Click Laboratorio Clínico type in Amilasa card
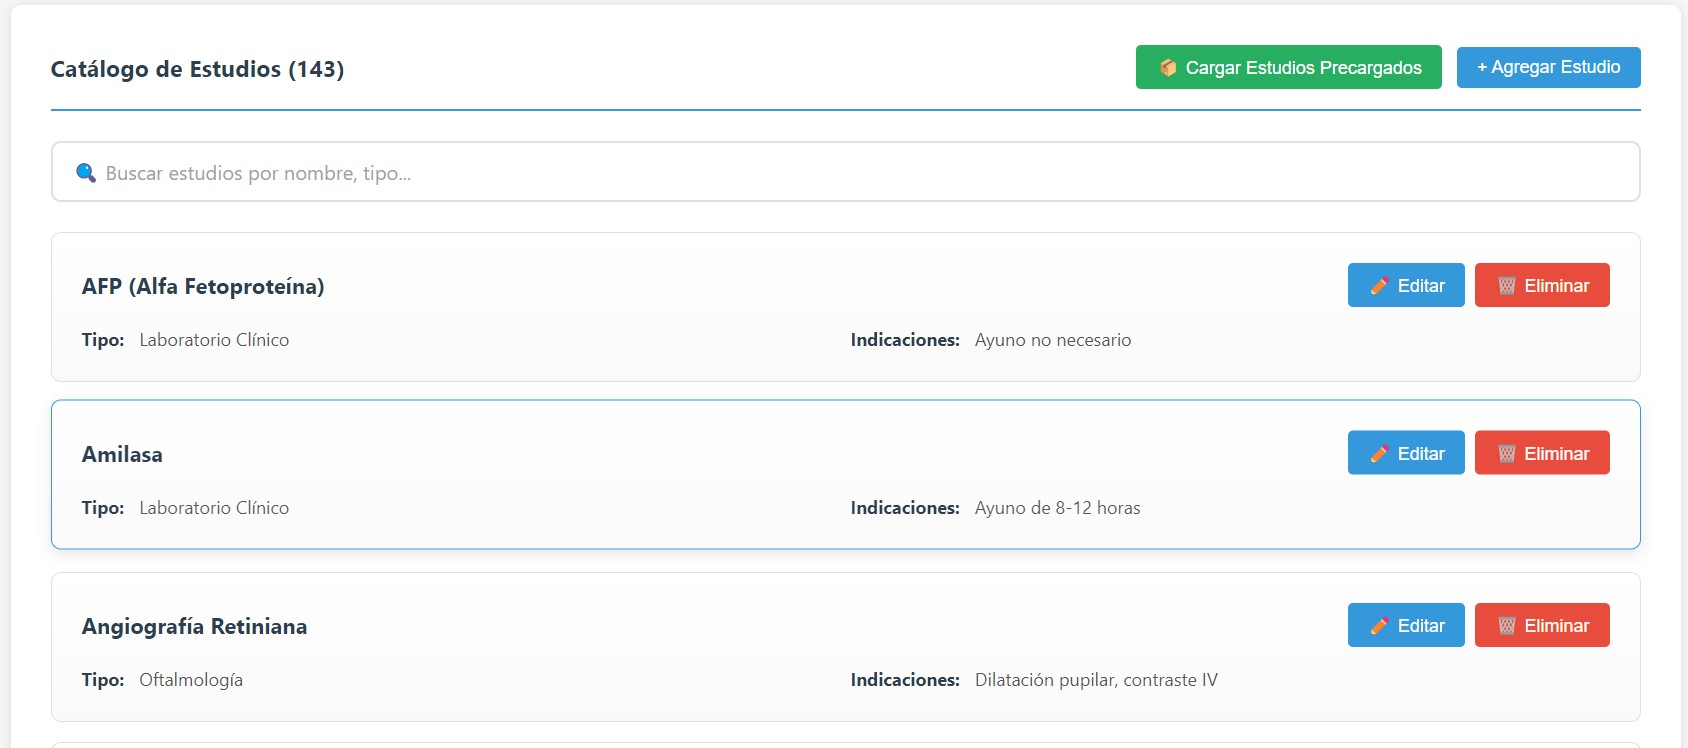Image resolution: width=1688 pixels, height=748 pixels. click(x=214, y=508)
